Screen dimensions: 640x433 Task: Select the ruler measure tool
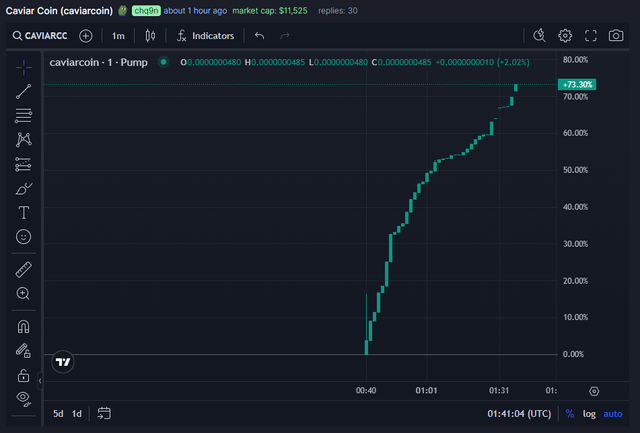[x=24, y=270]
